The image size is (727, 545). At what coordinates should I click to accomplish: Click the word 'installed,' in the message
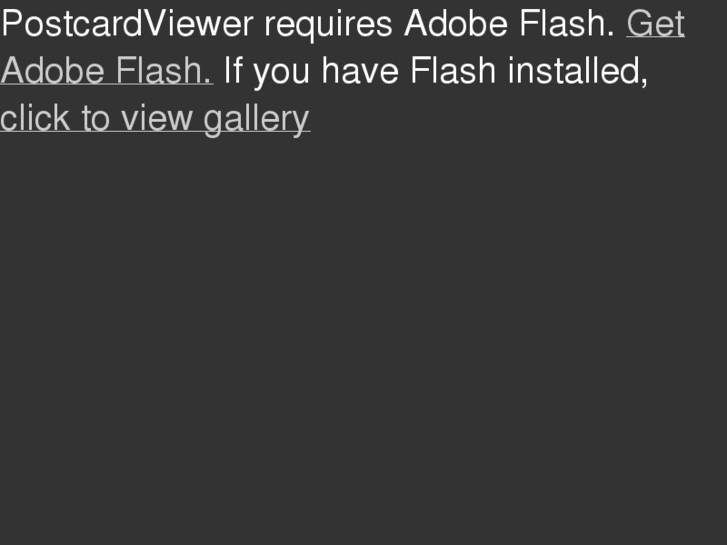[x=578, y=72]
